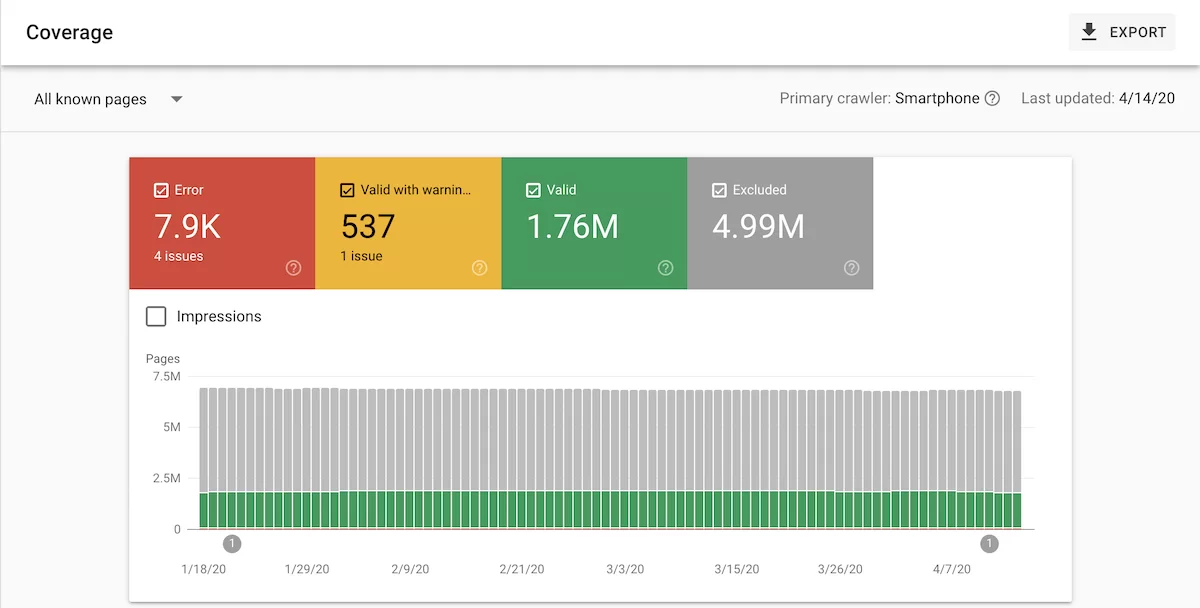
Task: Click annotation marker near 1/18/20
Action: click(232, 544)
